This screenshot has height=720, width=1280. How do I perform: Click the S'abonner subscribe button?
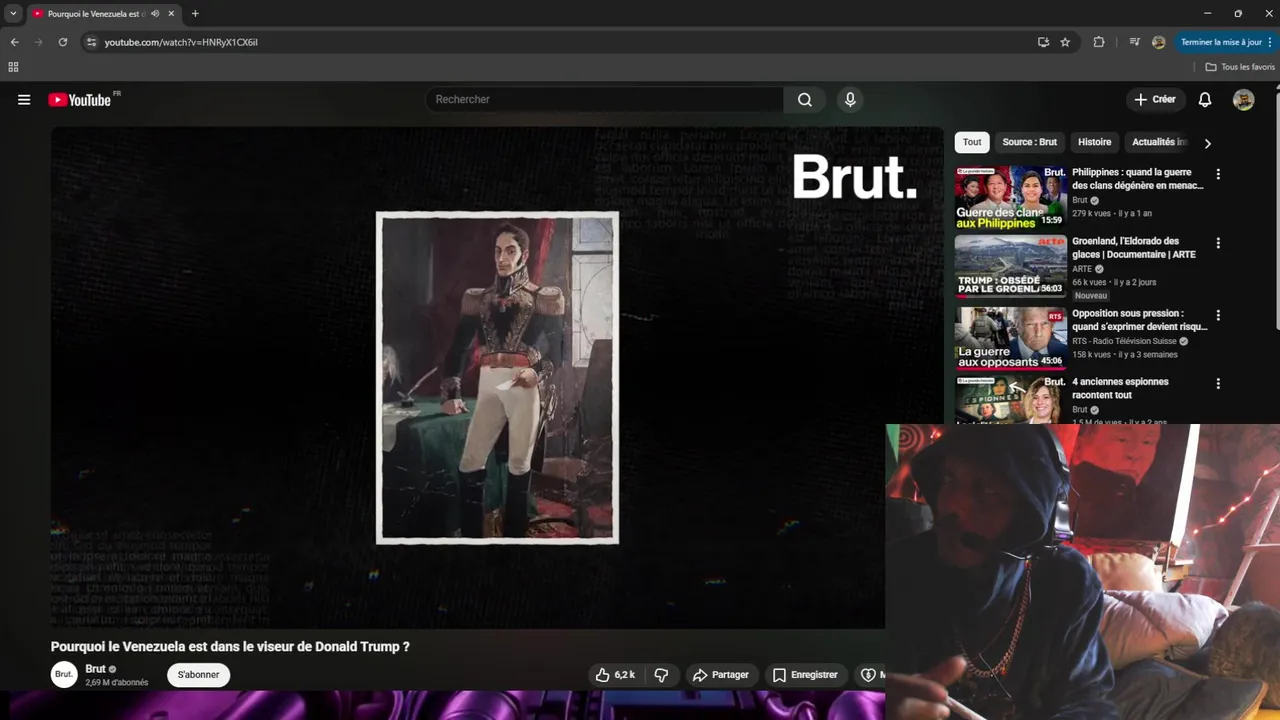(x=198, y=675)
